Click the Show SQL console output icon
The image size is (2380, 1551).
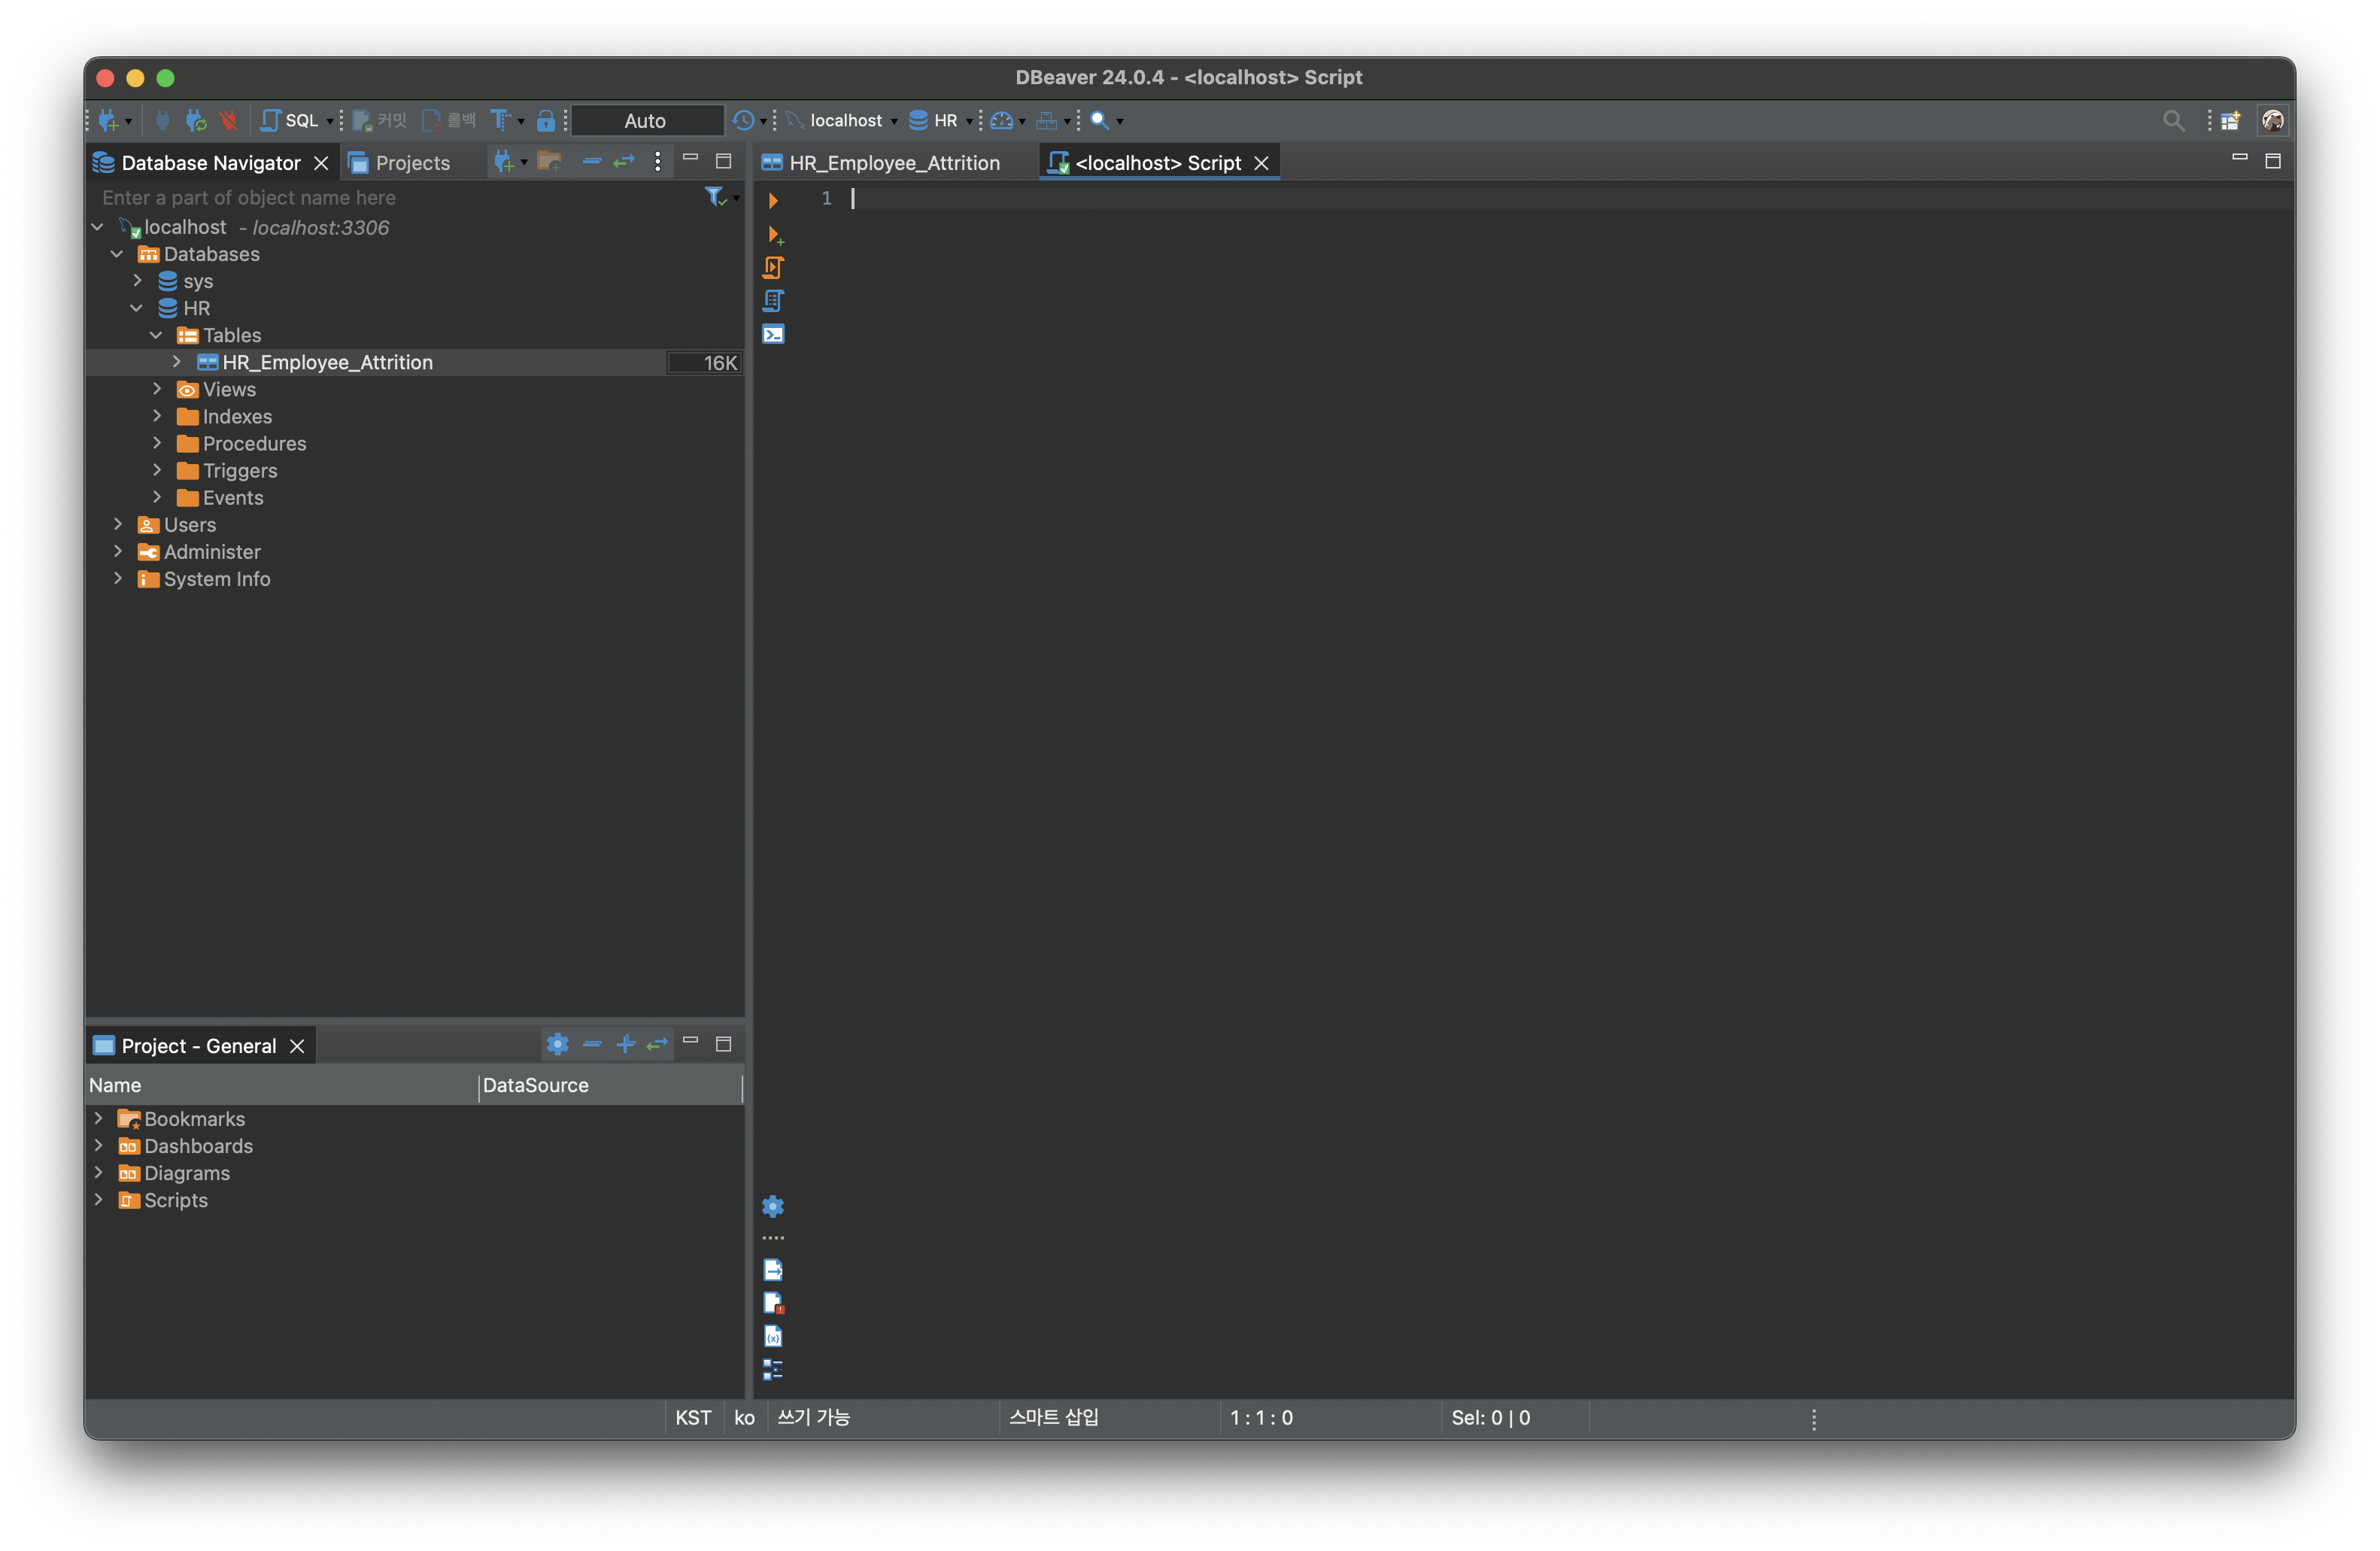773,334
